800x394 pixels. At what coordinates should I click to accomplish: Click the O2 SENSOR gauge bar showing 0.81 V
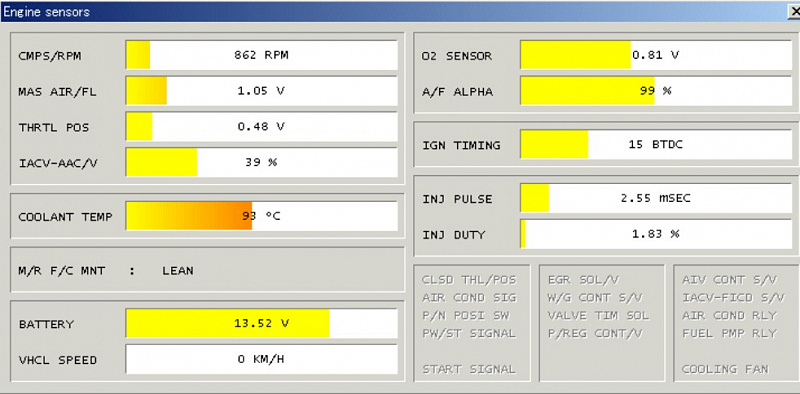click(x=657, y=55)
